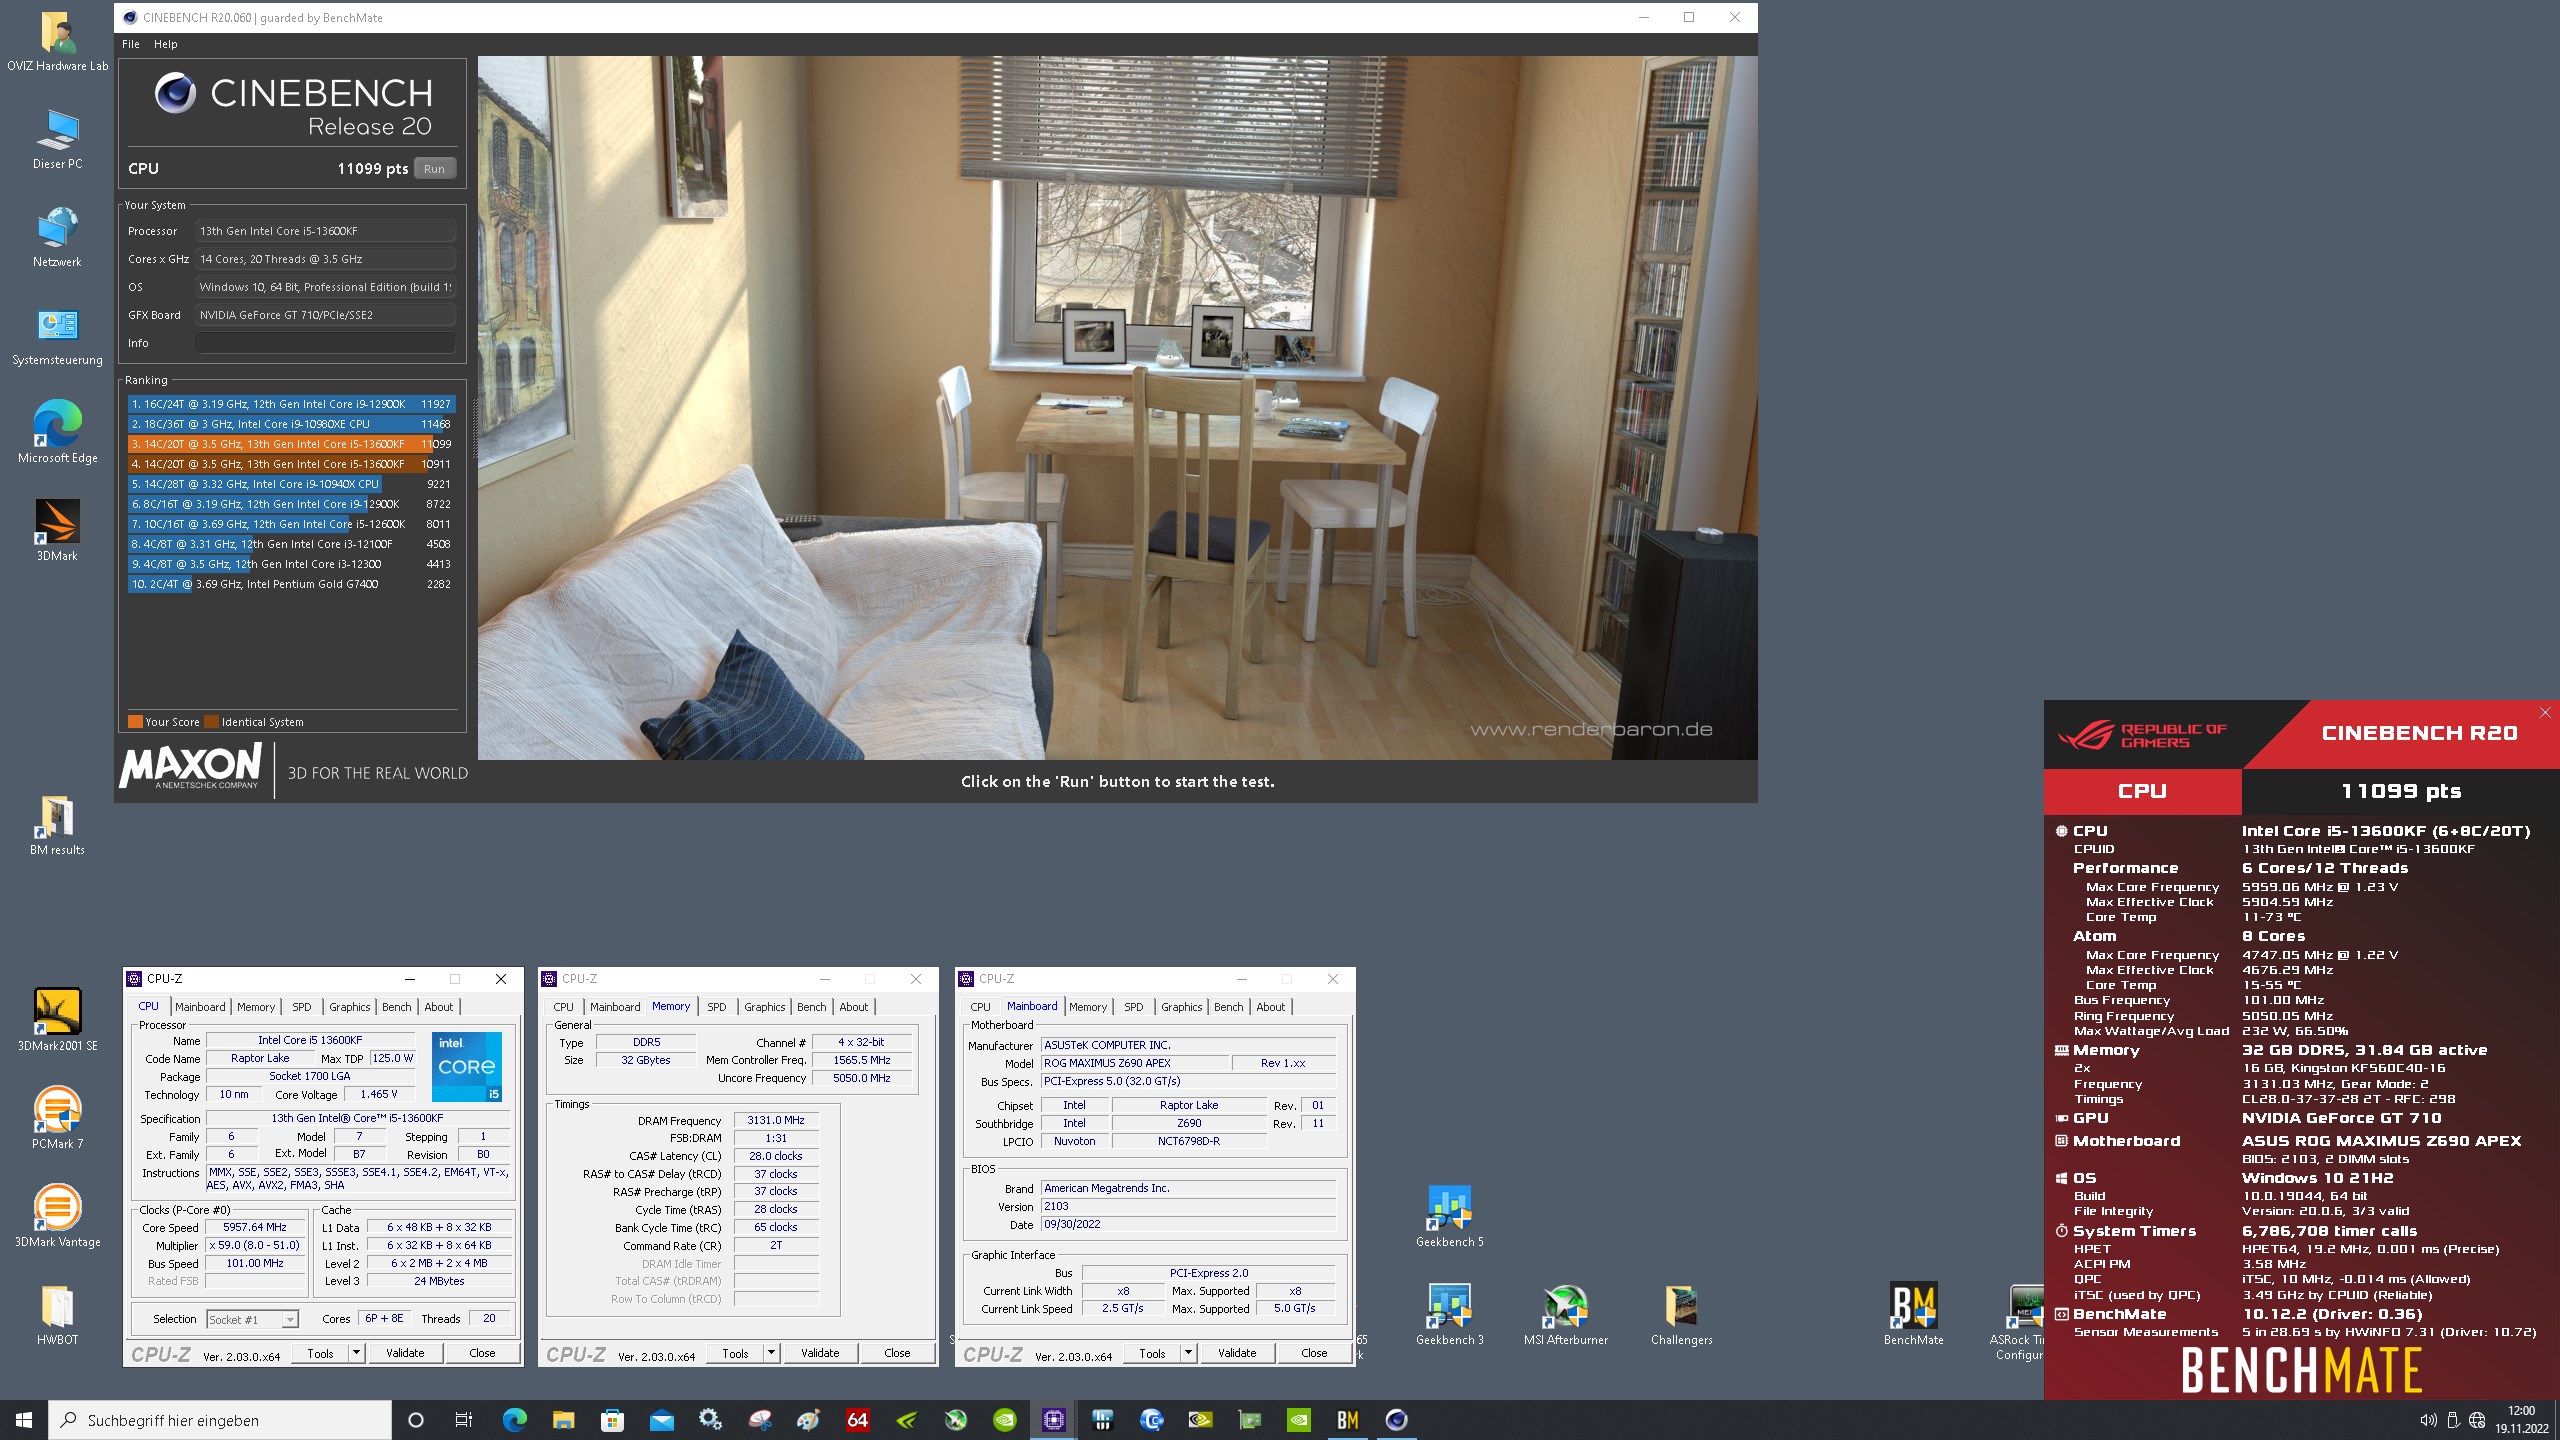
Task: Expand Tools dropdown arrow in CPU-Z Memory window
Action: coord(770,1353)
